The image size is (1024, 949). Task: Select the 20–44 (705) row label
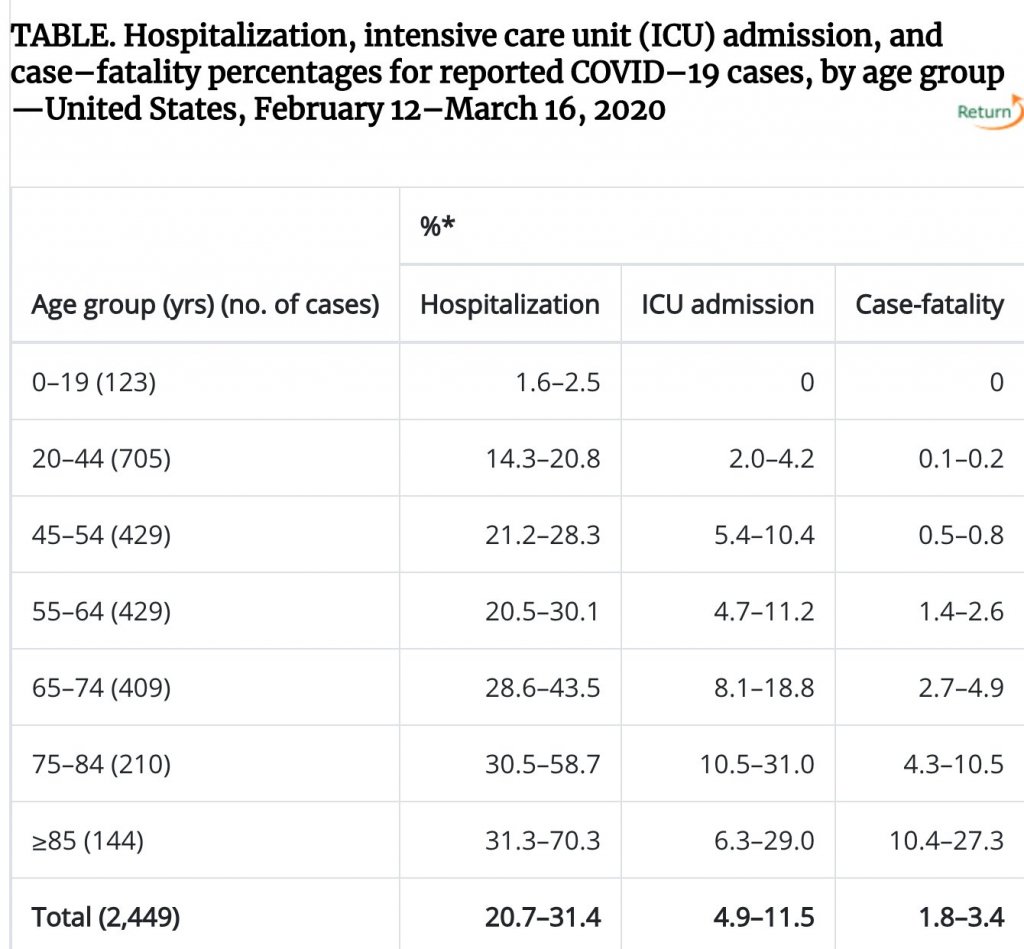click(101, 459)
